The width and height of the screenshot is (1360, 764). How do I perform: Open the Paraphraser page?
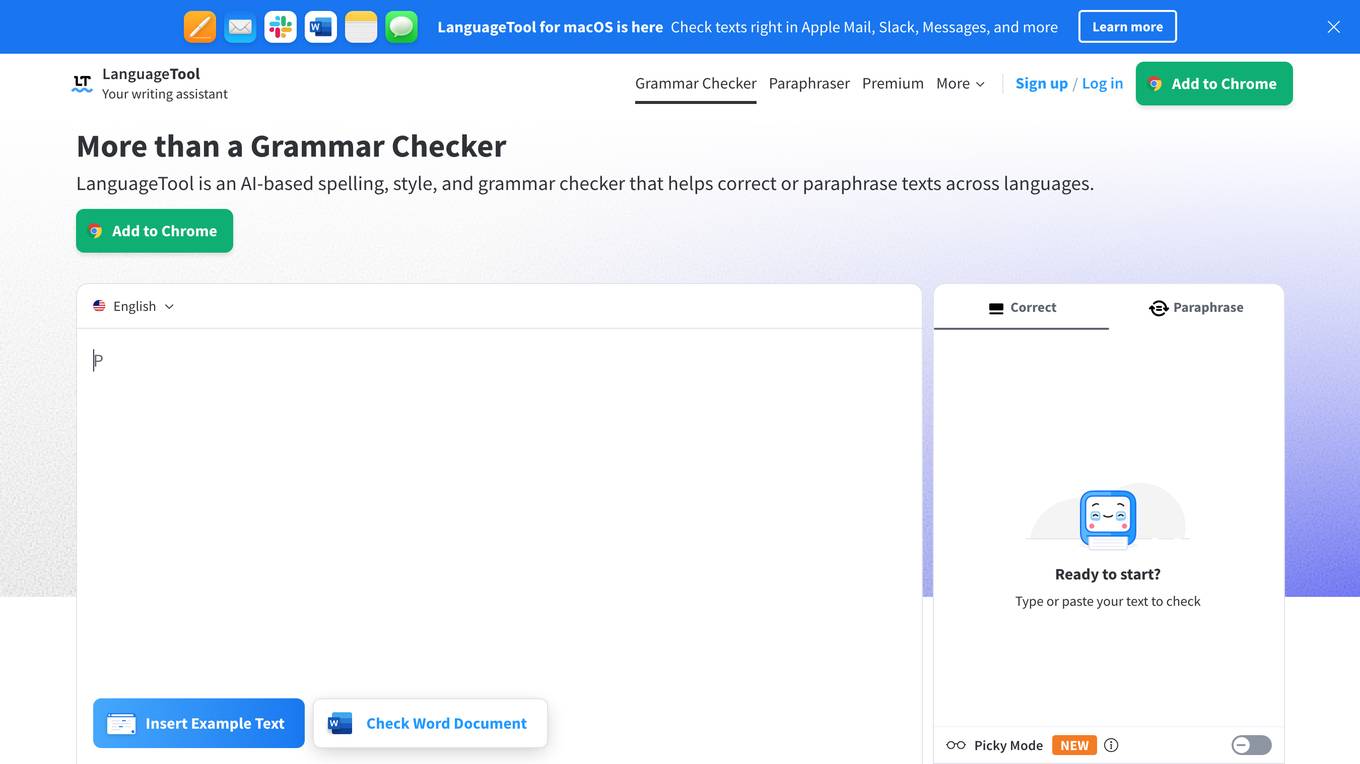(809, 84)
